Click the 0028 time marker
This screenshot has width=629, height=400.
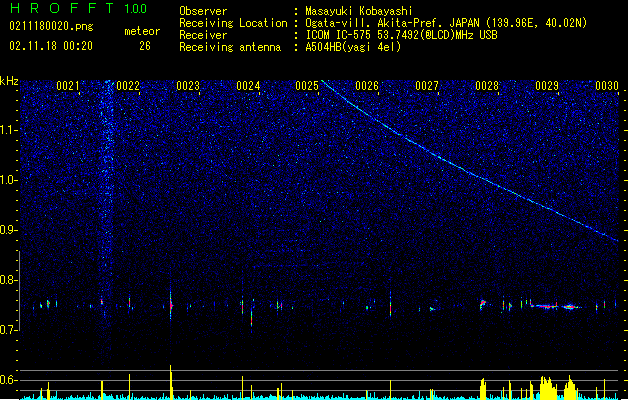pyautogui.click(x=487, y=86)
